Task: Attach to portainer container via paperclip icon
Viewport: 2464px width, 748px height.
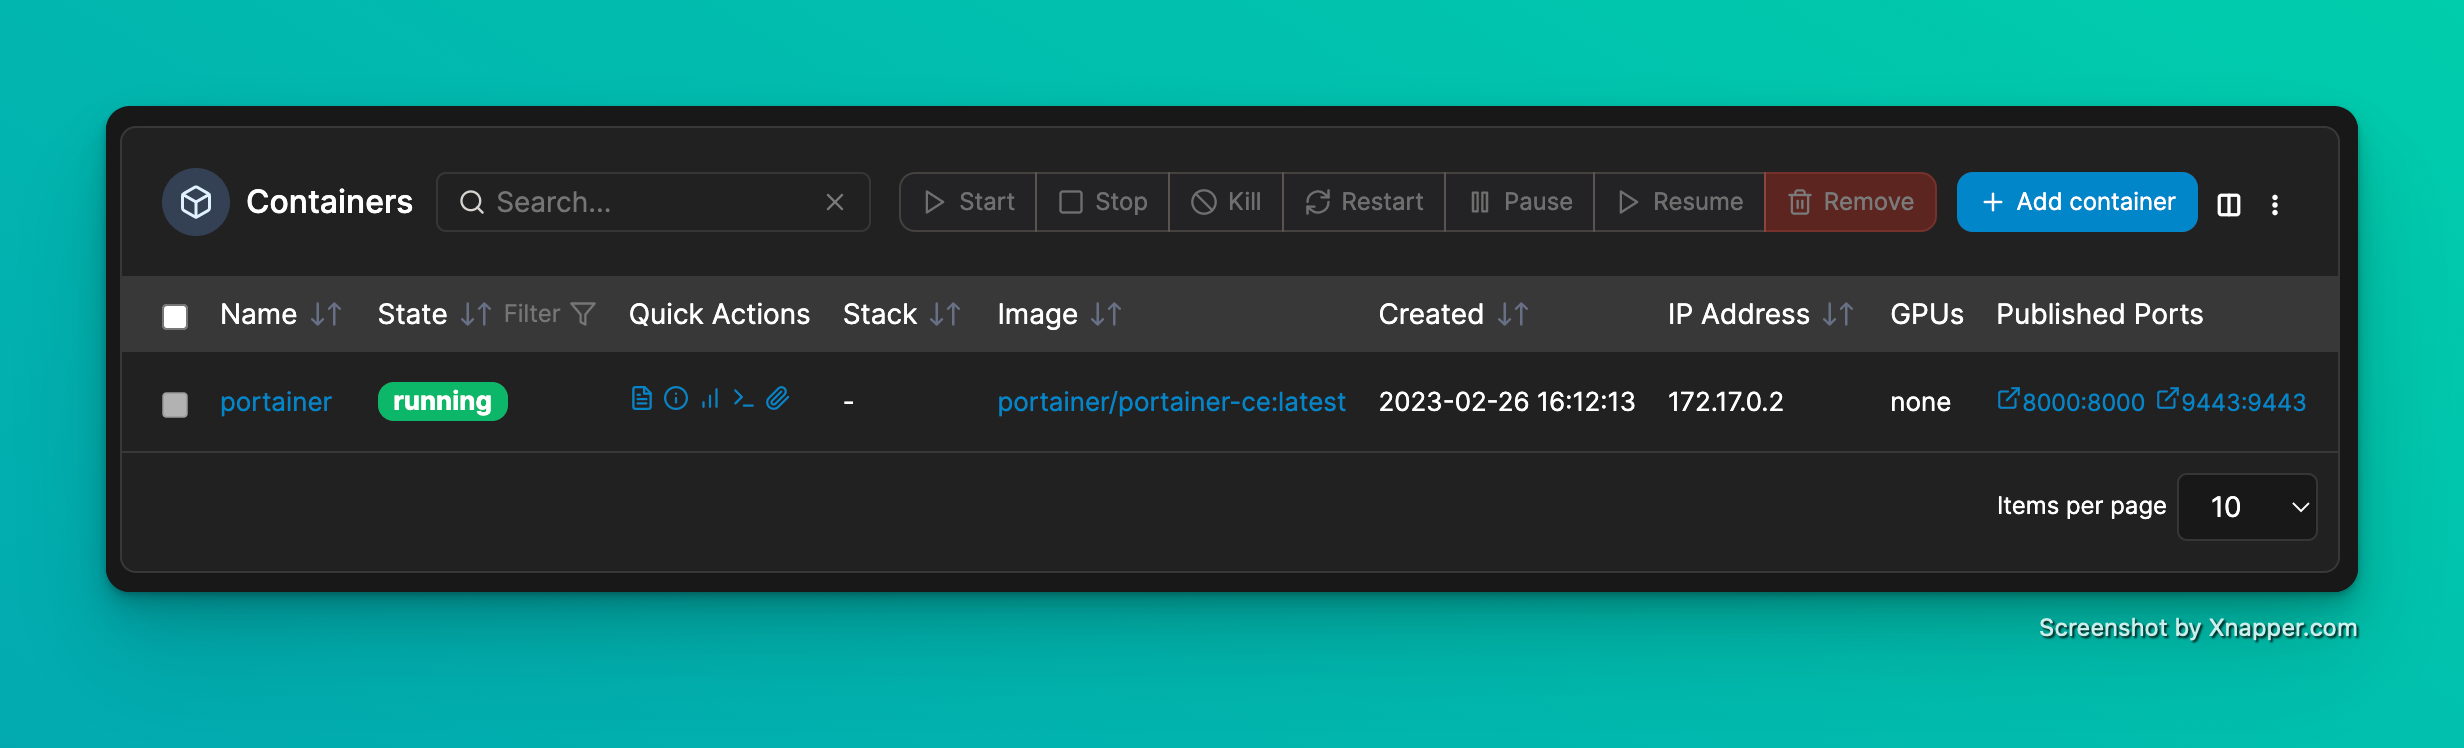Action: (778, 399)
